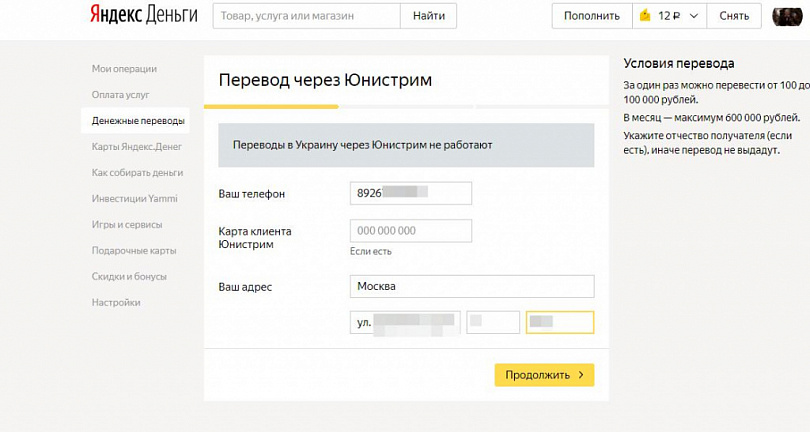Click the Карта клиента Юнистрим number field
The image size is (810, 432).
411,230
